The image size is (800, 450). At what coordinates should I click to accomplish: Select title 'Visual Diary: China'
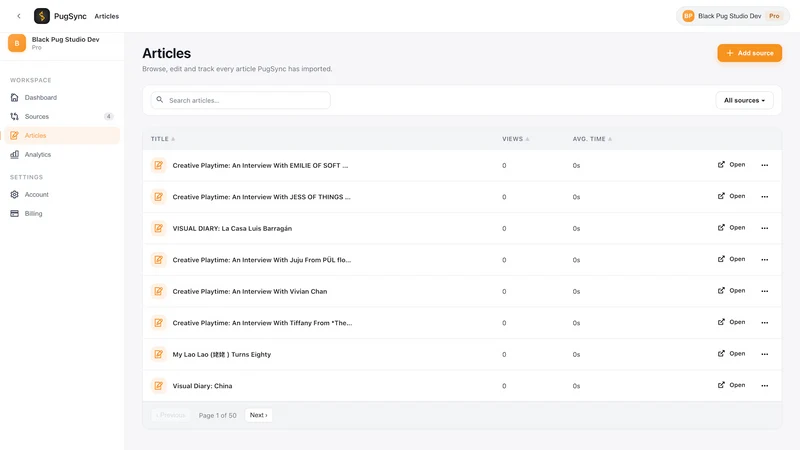(x=202, y=386)
